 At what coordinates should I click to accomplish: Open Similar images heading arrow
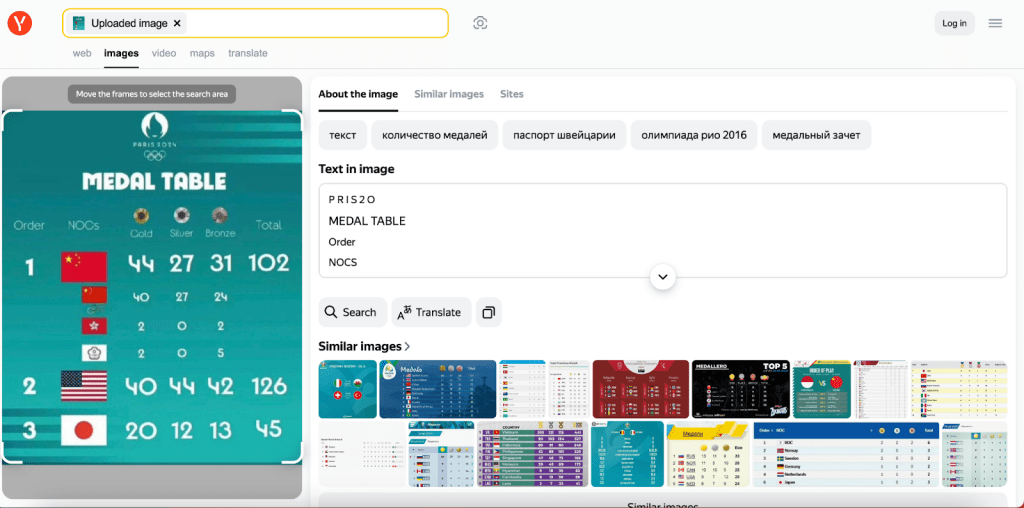407,347
